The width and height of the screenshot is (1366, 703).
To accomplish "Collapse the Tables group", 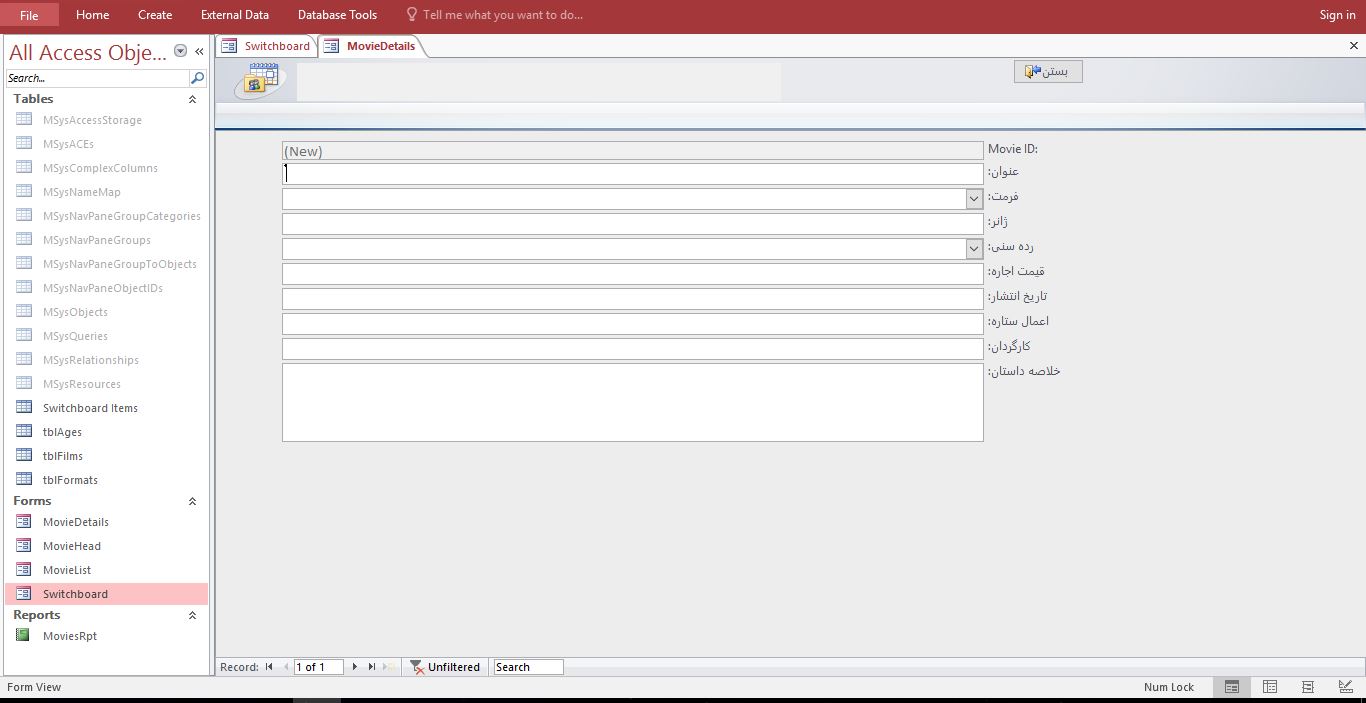I will (192, 99).
